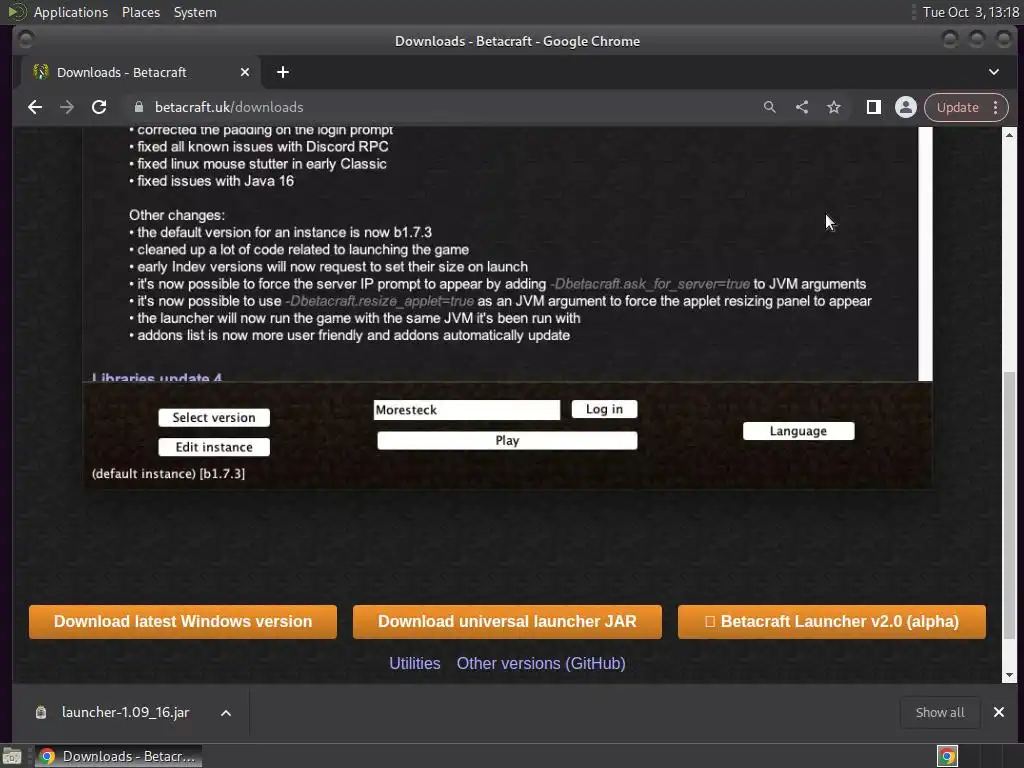Click the page scrollbar up arrow
This screenshot has width=1024, height=768.
click(x=1010, y=135)
